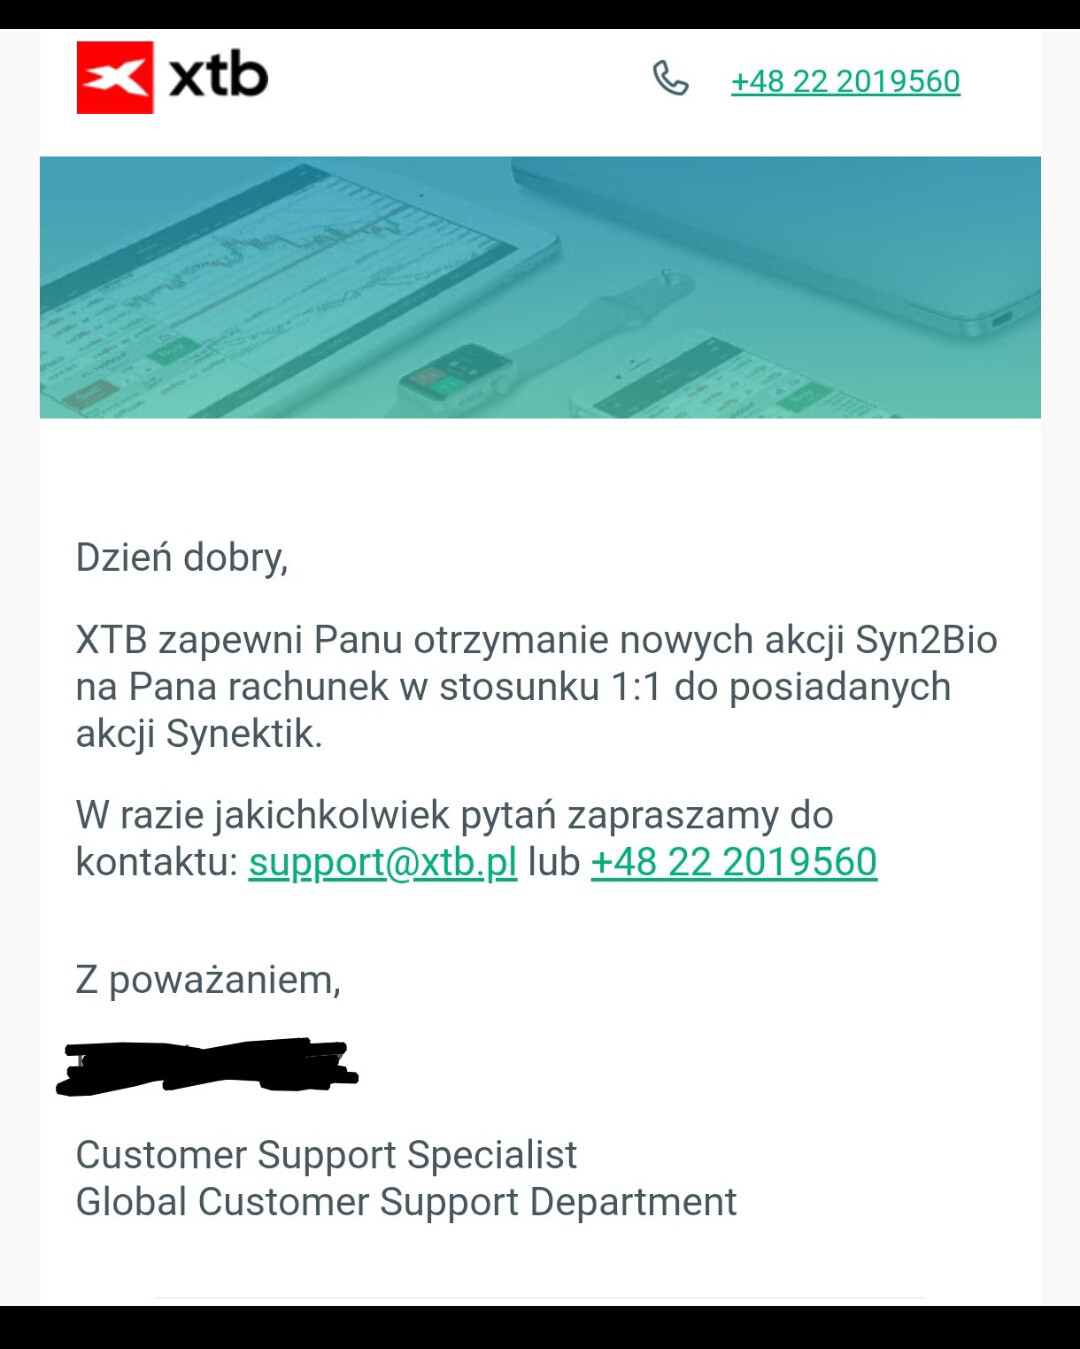Image resolution: width=1080 pixels, height=1349 pixels.
Task: Click "Global Customer Support Department" text
Action: pyautogui.click(x=406, y=1202)
